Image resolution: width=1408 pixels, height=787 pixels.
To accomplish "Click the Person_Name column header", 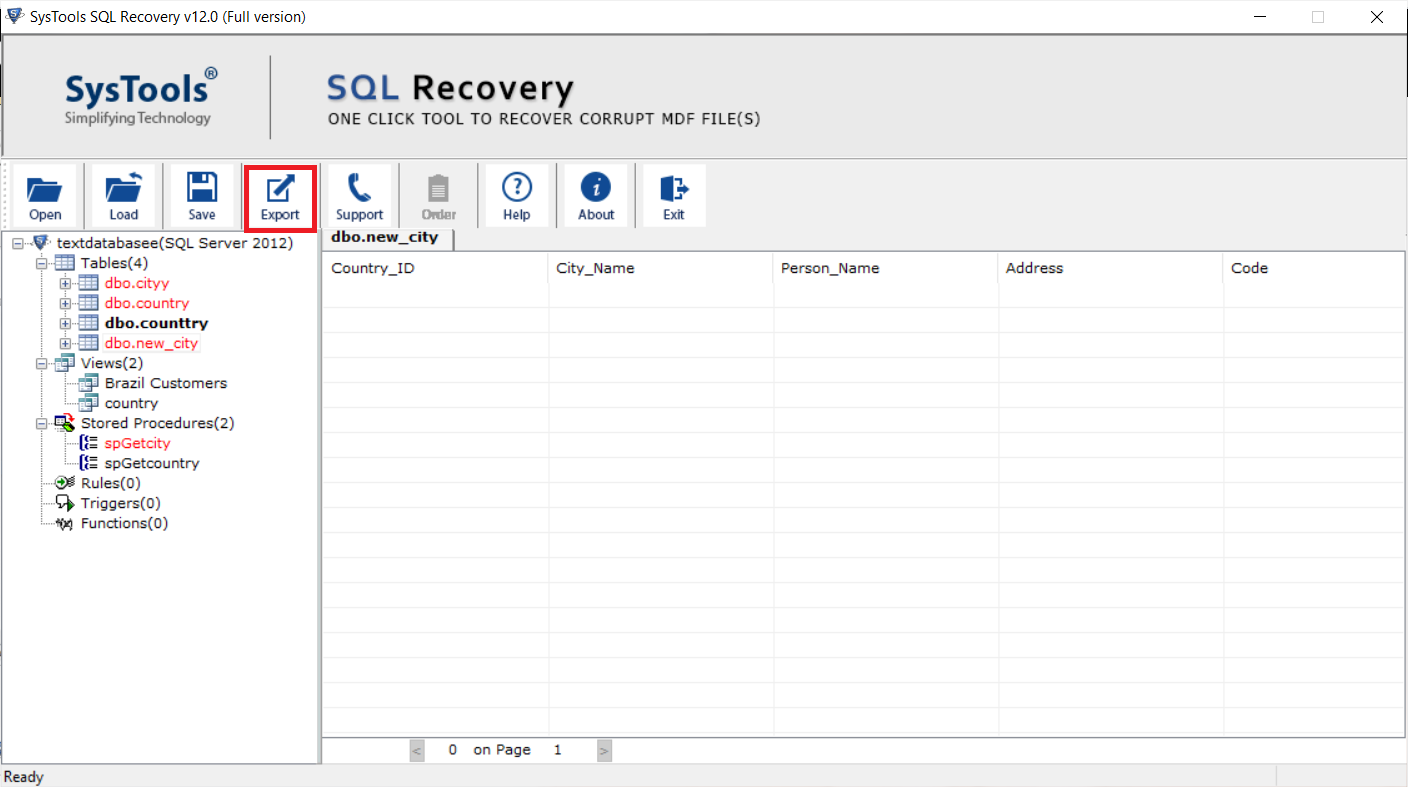I will (x=885, y=268).
